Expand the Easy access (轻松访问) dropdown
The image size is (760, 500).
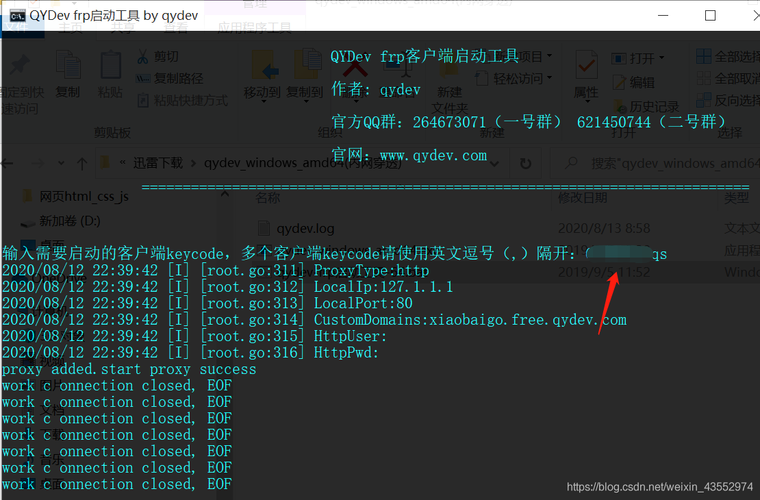(x=550, y=78)
